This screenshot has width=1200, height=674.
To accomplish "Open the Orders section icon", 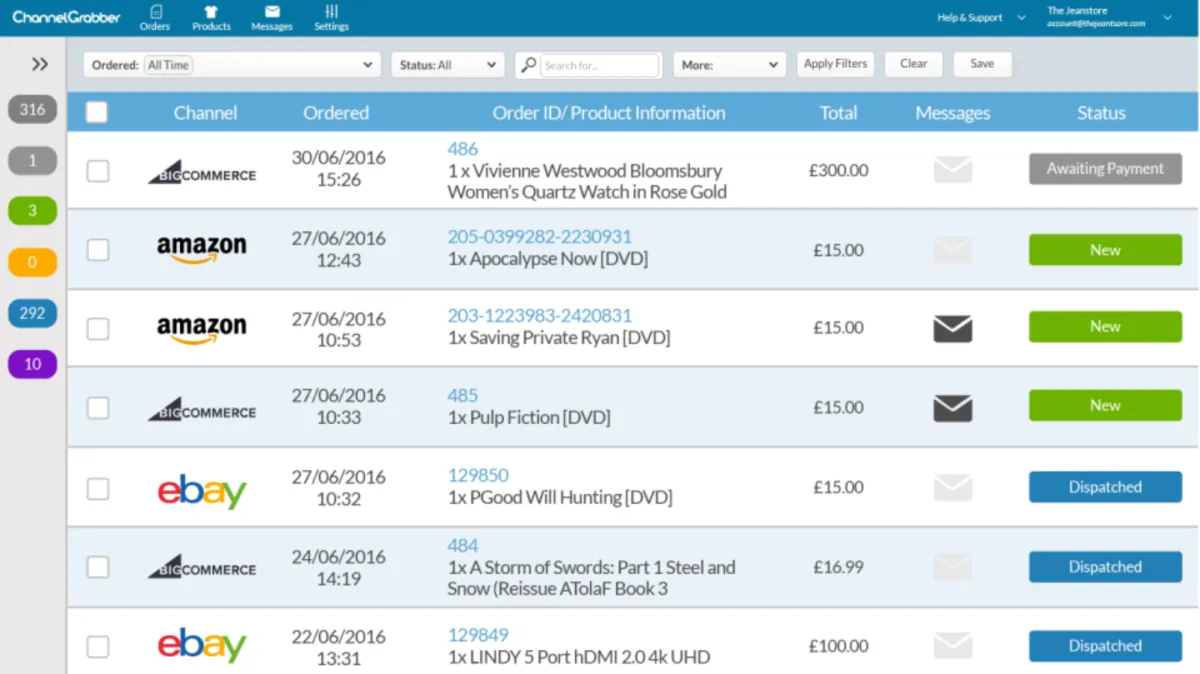I will pyautogui.click(x=155, y=12).
